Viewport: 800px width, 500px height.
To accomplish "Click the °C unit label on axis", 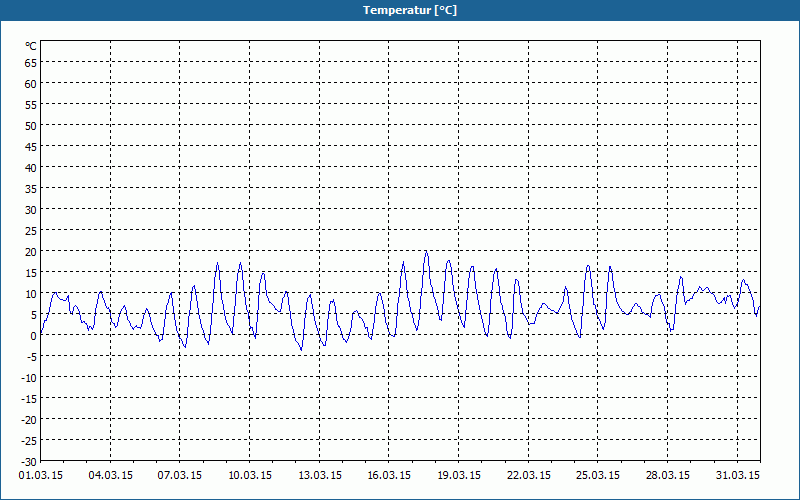I will 31,46.
